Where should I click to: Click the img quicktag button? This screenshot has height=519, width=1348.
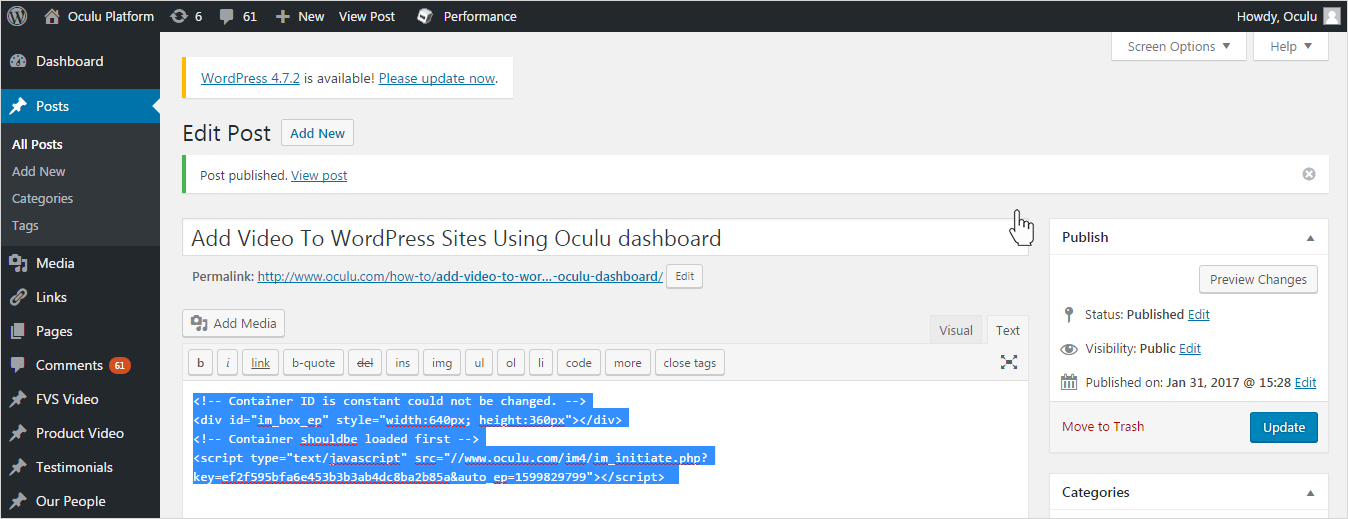click(442, 362)
